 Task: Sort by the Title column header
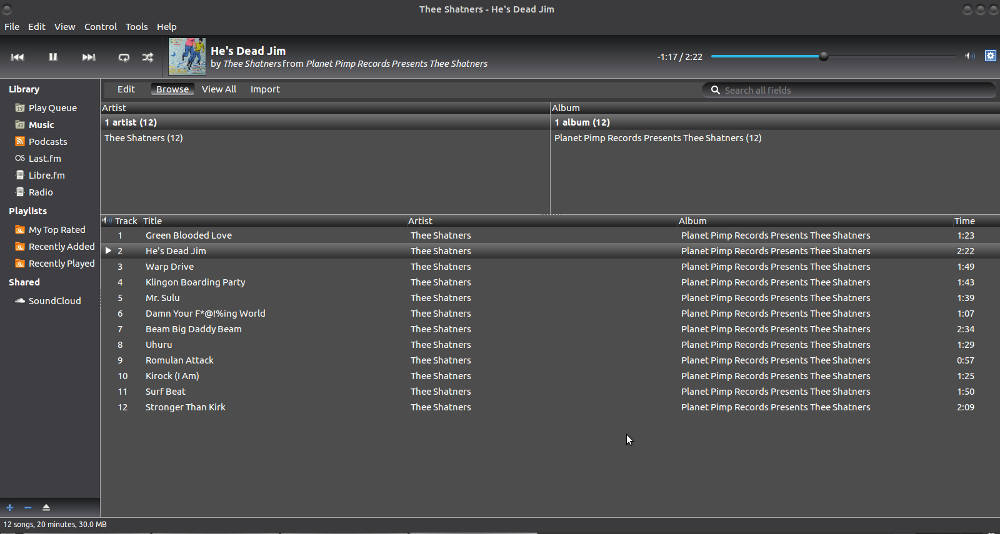[x=274, y=221]
